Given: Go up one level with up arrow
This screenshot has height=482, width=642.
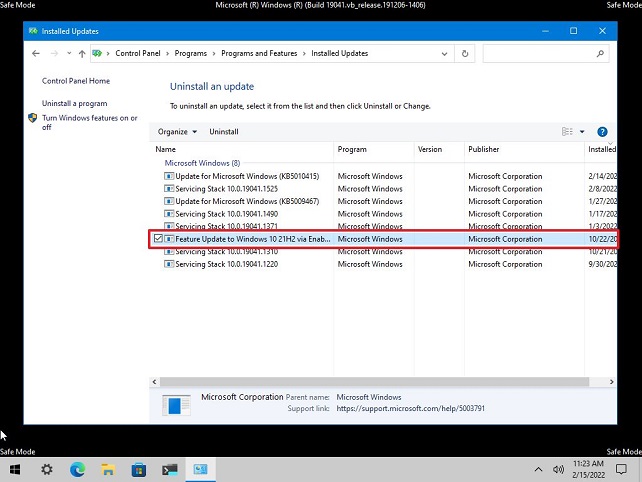Looking at the screenshot, I should (82, 54).
